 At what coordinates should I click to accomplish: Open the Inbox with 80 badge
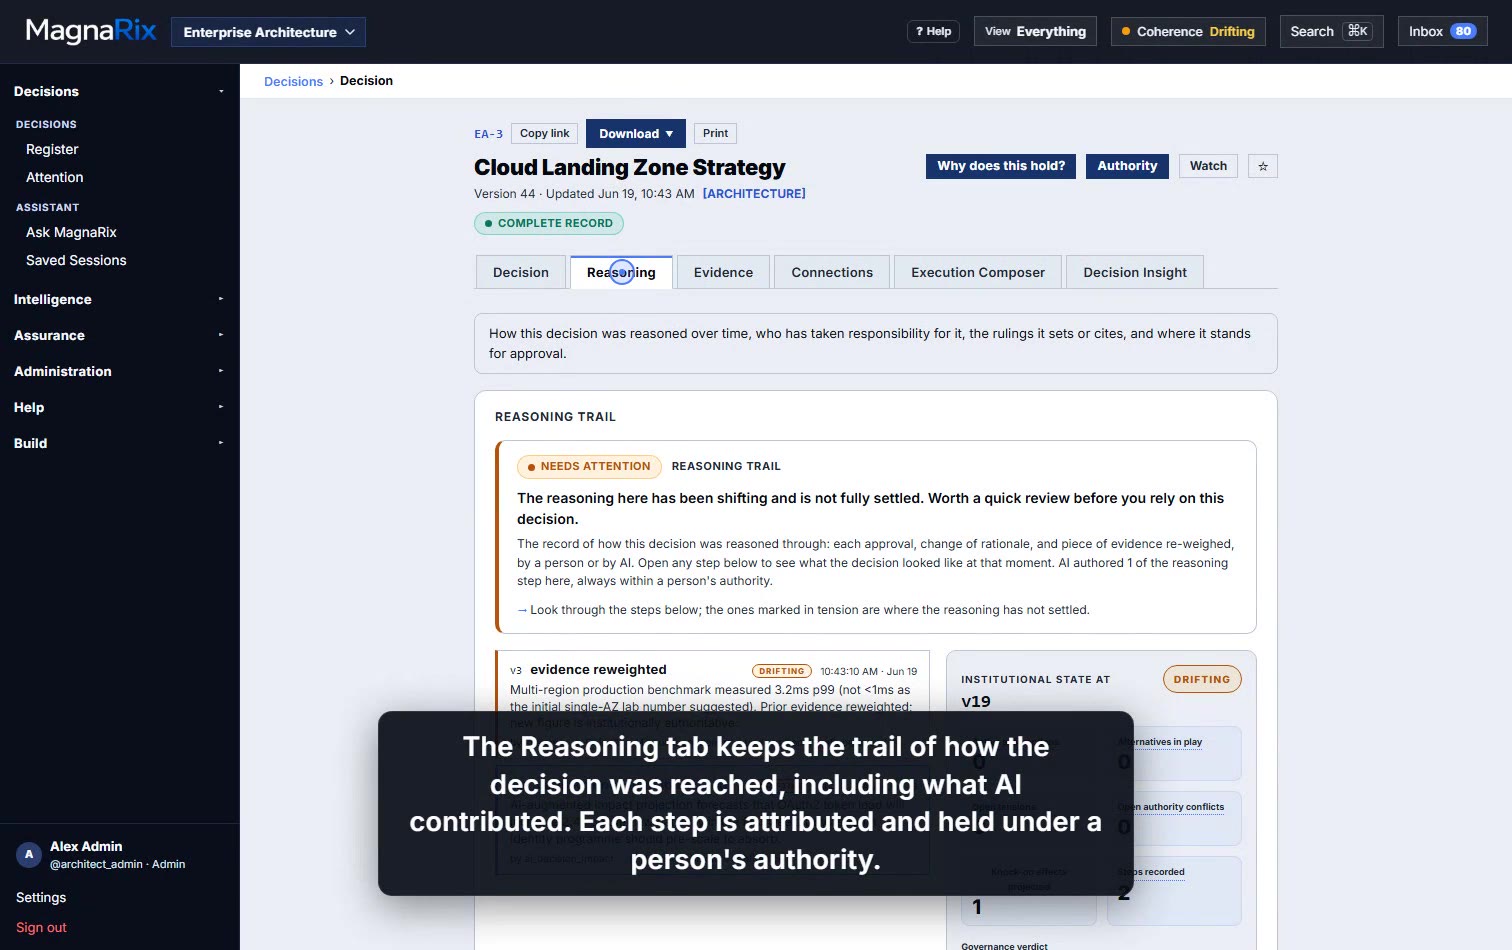1442,31
